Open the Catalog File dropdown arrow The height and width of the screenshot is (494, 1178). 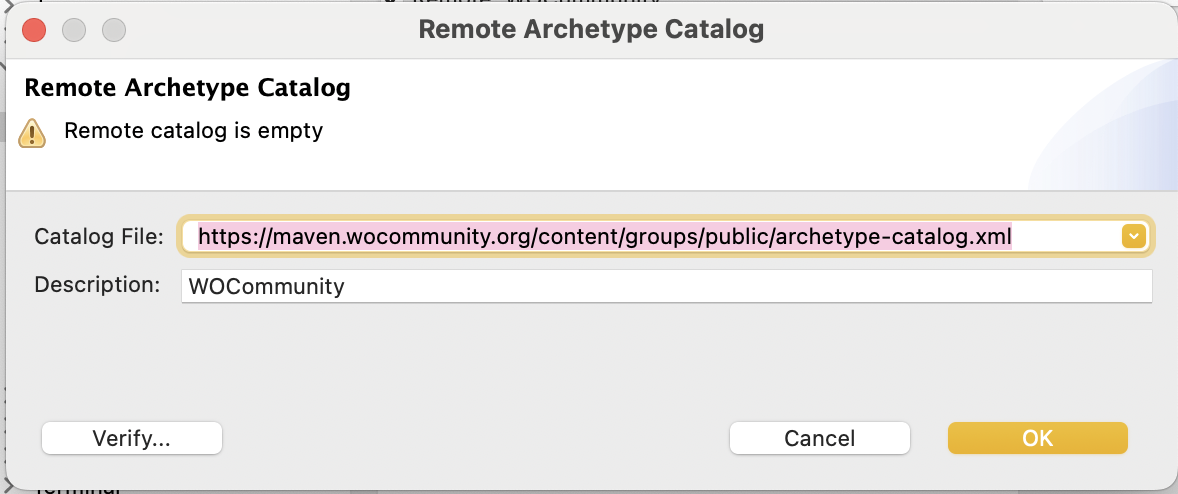click(1133, 237)
